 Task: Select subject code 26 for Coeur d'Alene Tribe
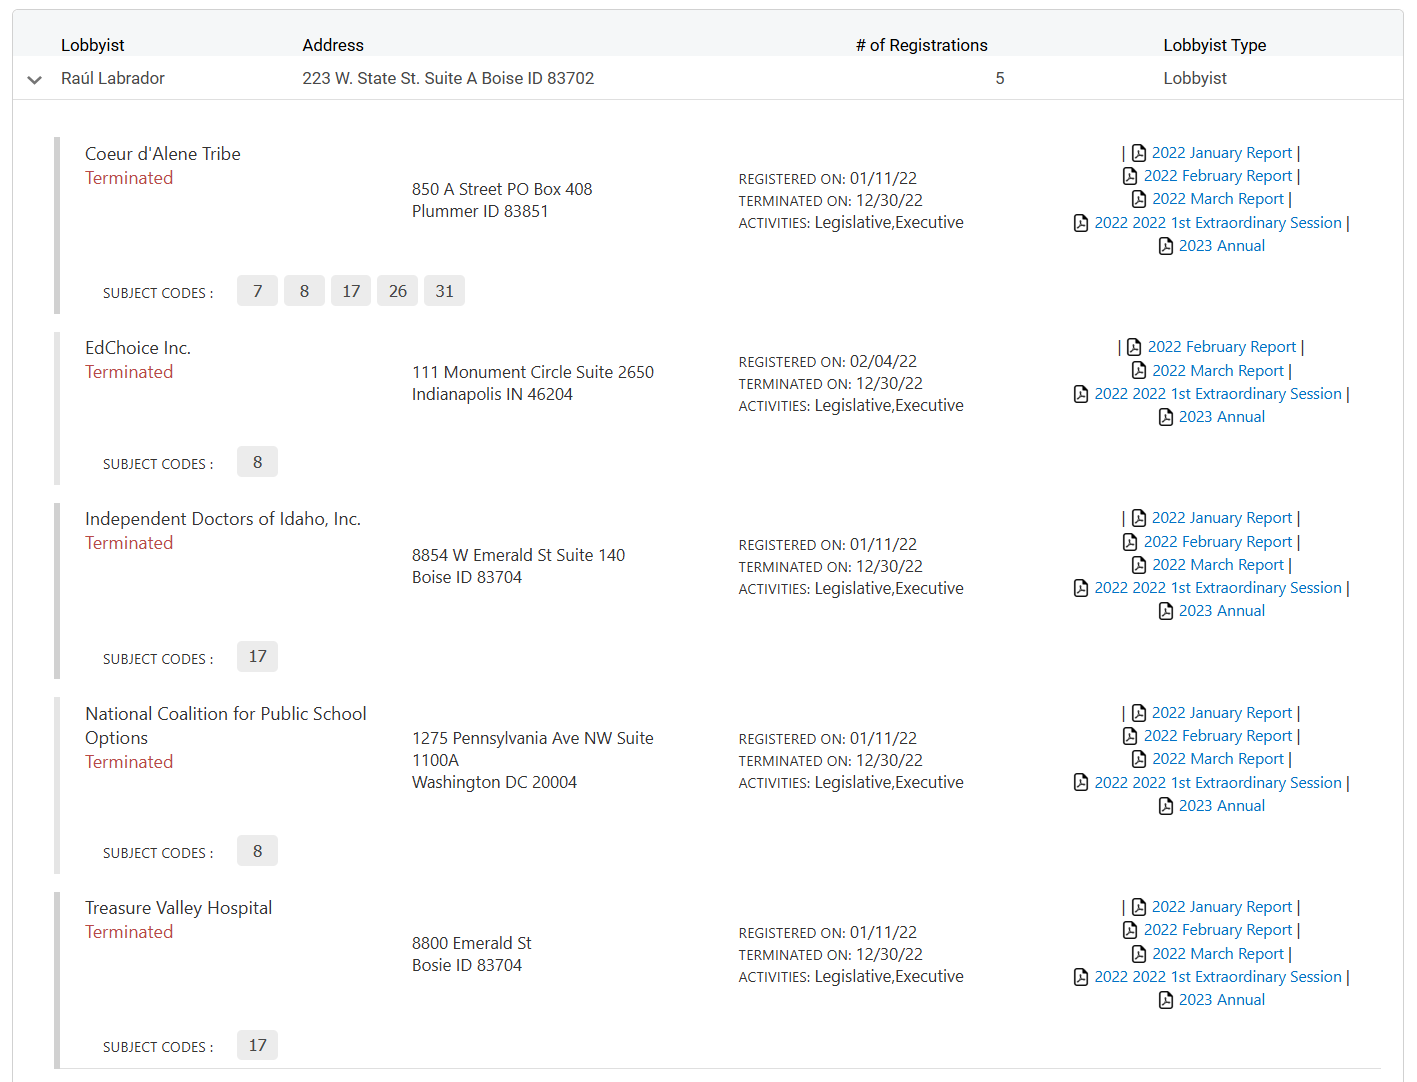(x=398, y=291)
